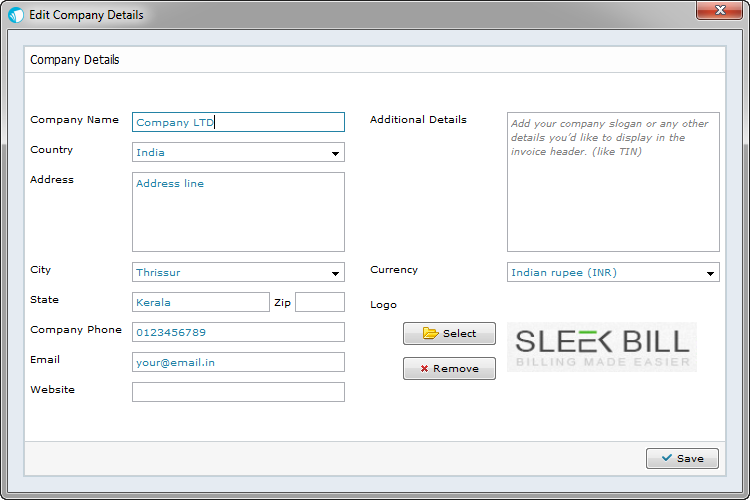750x500 pixels.
Task: Click the checkmark icon on Save button
Action: (x=664, y=459)
